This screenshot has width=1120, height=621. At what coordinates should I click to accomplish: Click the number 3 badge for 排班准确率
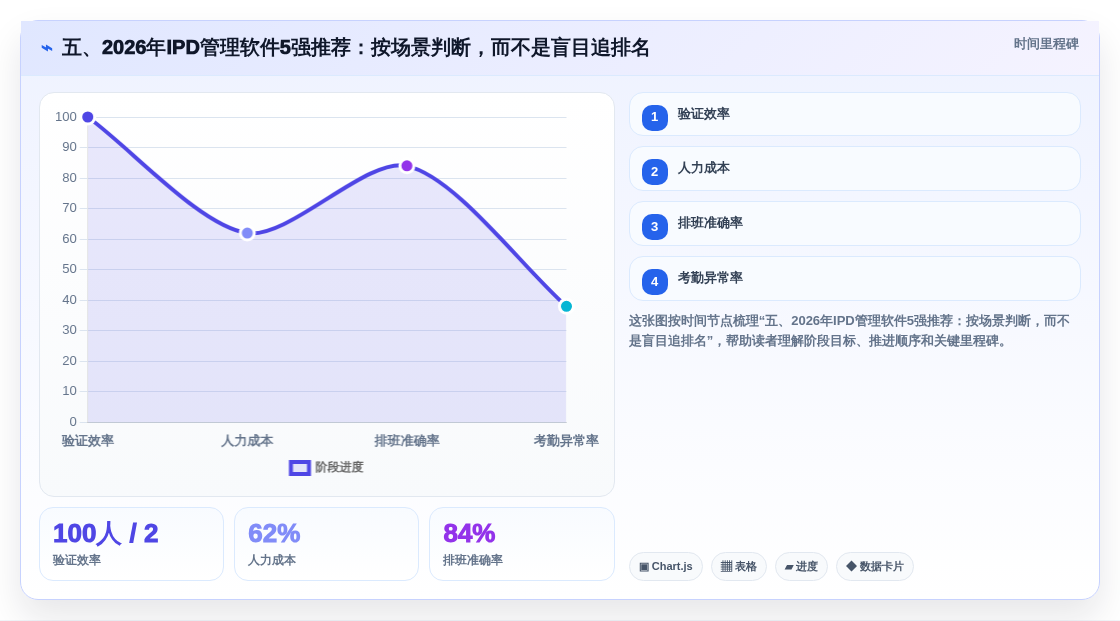click(654, 227)
